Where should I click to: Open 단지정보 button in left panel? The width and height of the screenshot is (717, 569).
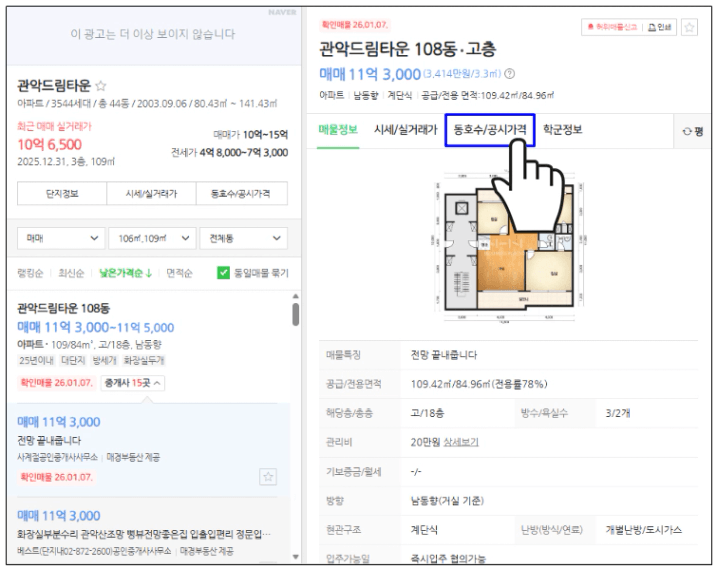pyautogui.click(x=62, y=193)
